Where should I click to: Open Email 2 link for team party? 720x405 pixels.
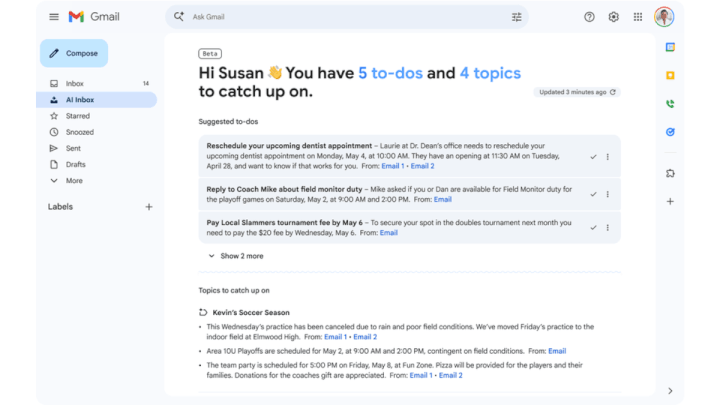coord(450,376)
